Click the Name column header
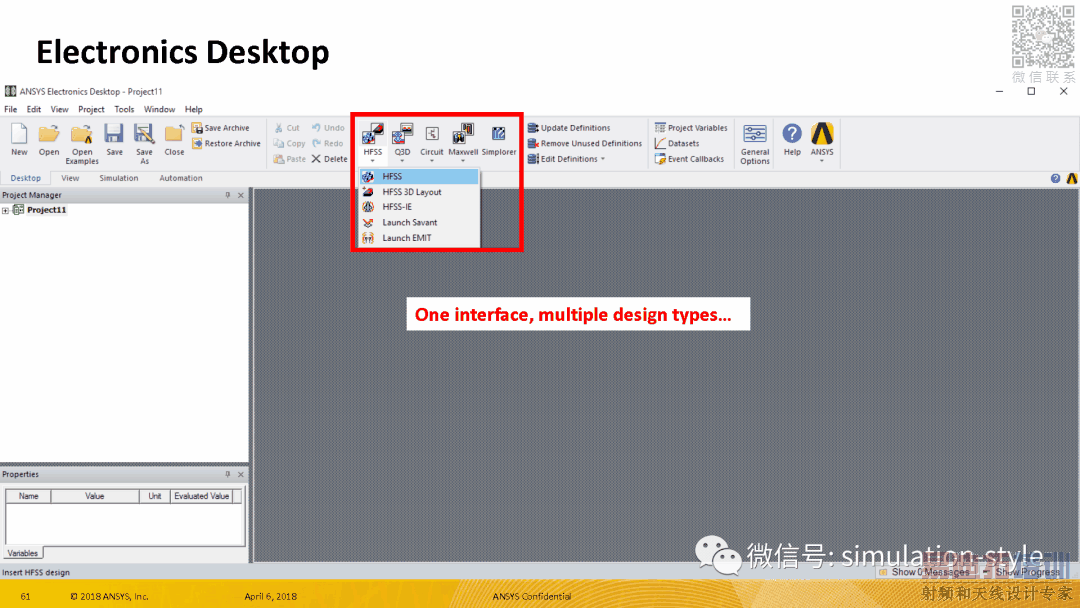Screen dimensions: 1080x608 28,496
